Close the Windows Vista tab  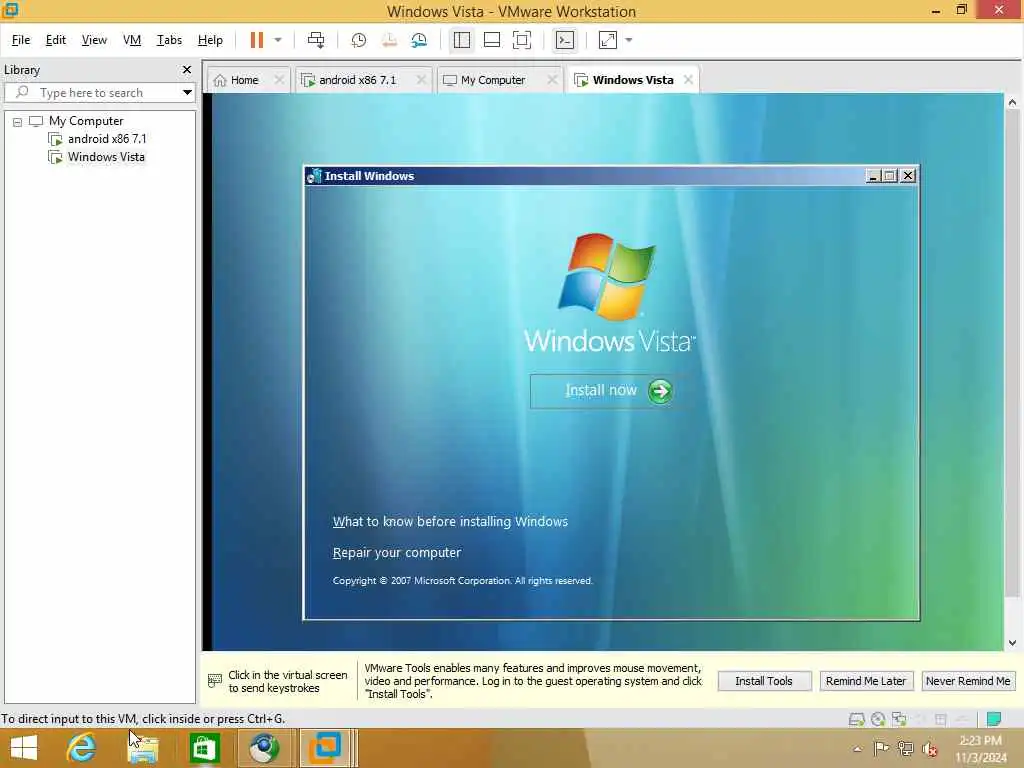688,80
